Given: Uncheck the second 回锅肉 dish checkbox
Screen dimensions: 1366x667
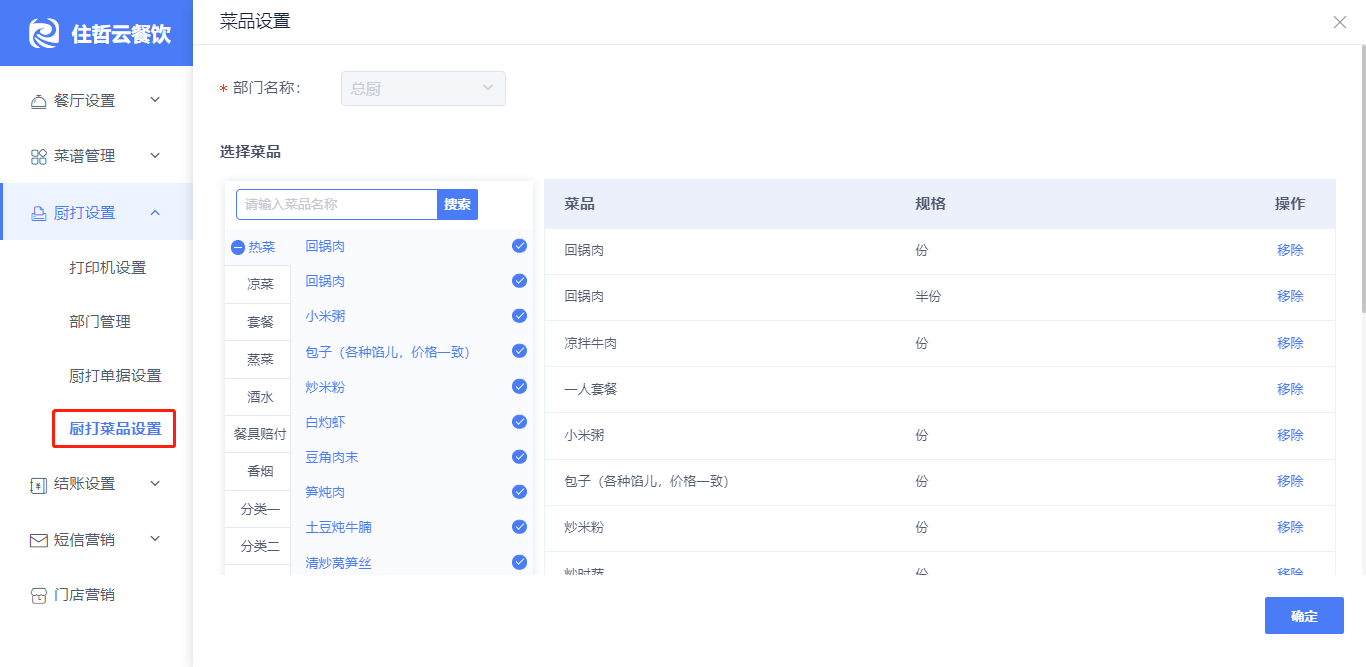Looking at the screenshot, I should point(519,281).
